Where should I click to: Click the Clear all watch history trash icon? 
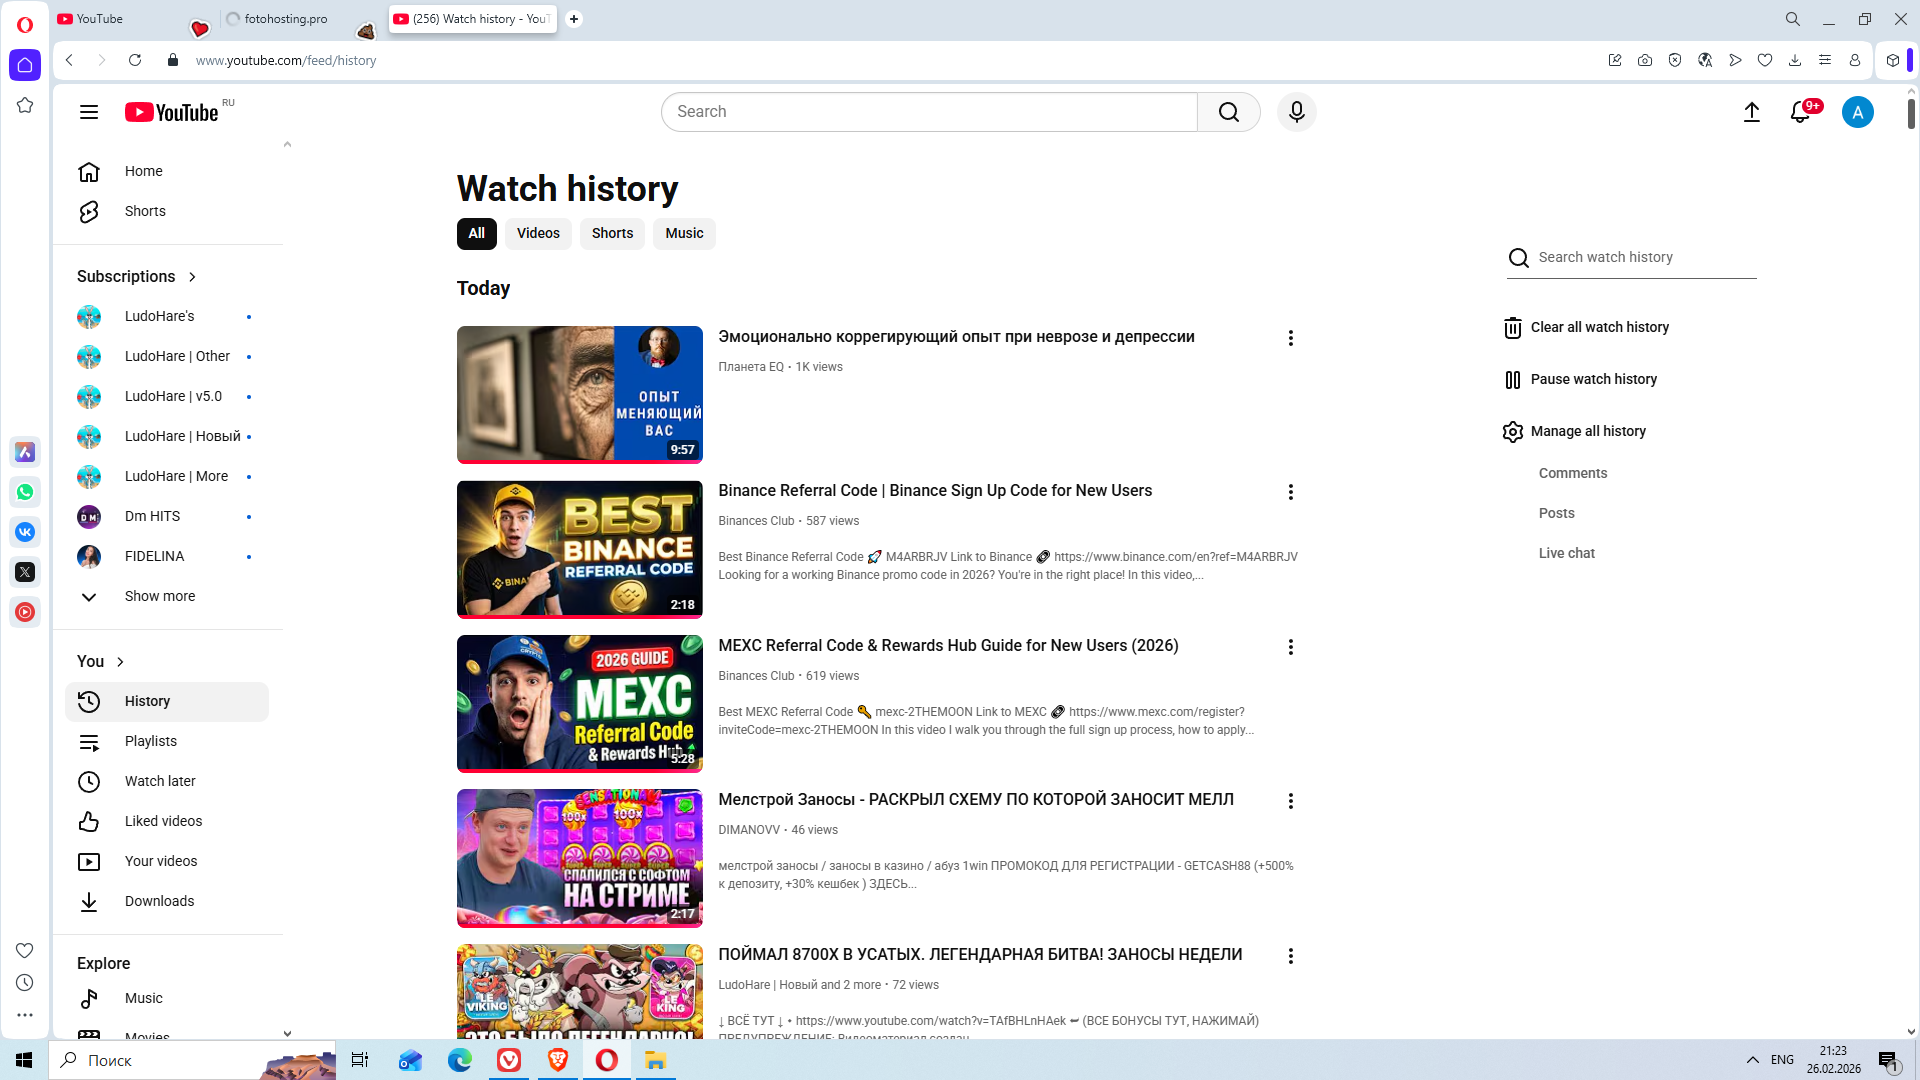(1512, 328)
